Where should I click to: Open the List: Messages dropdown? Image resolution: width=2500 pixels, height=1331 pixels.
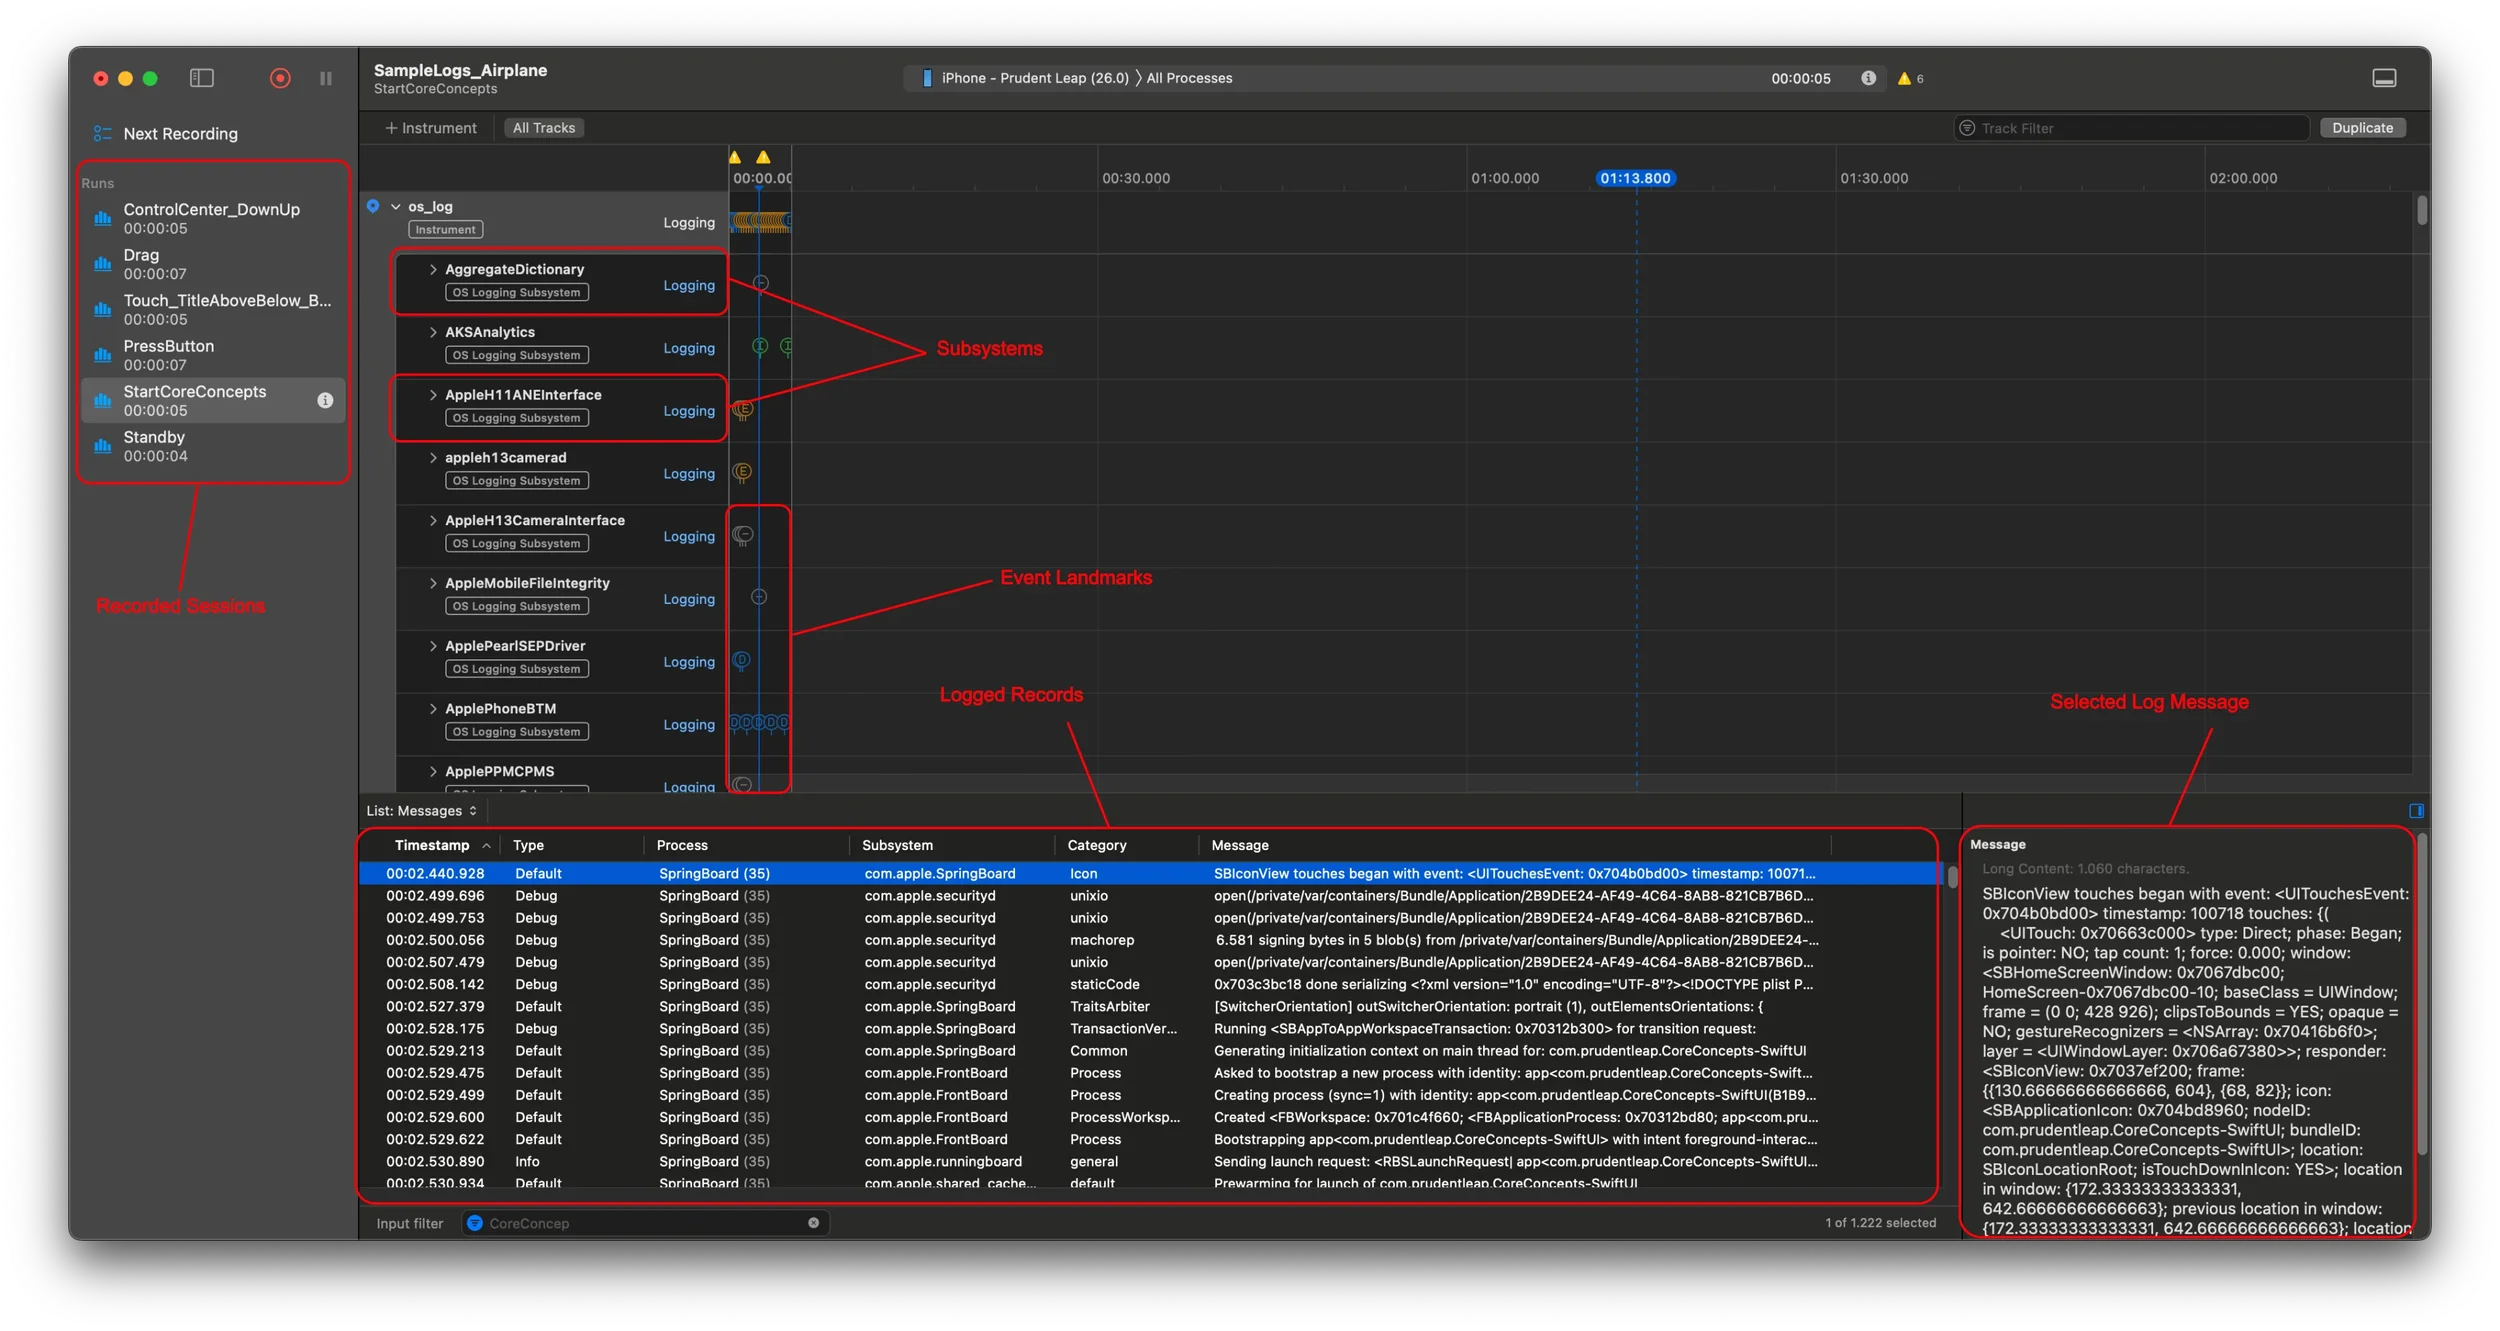[x=421, y=811]
